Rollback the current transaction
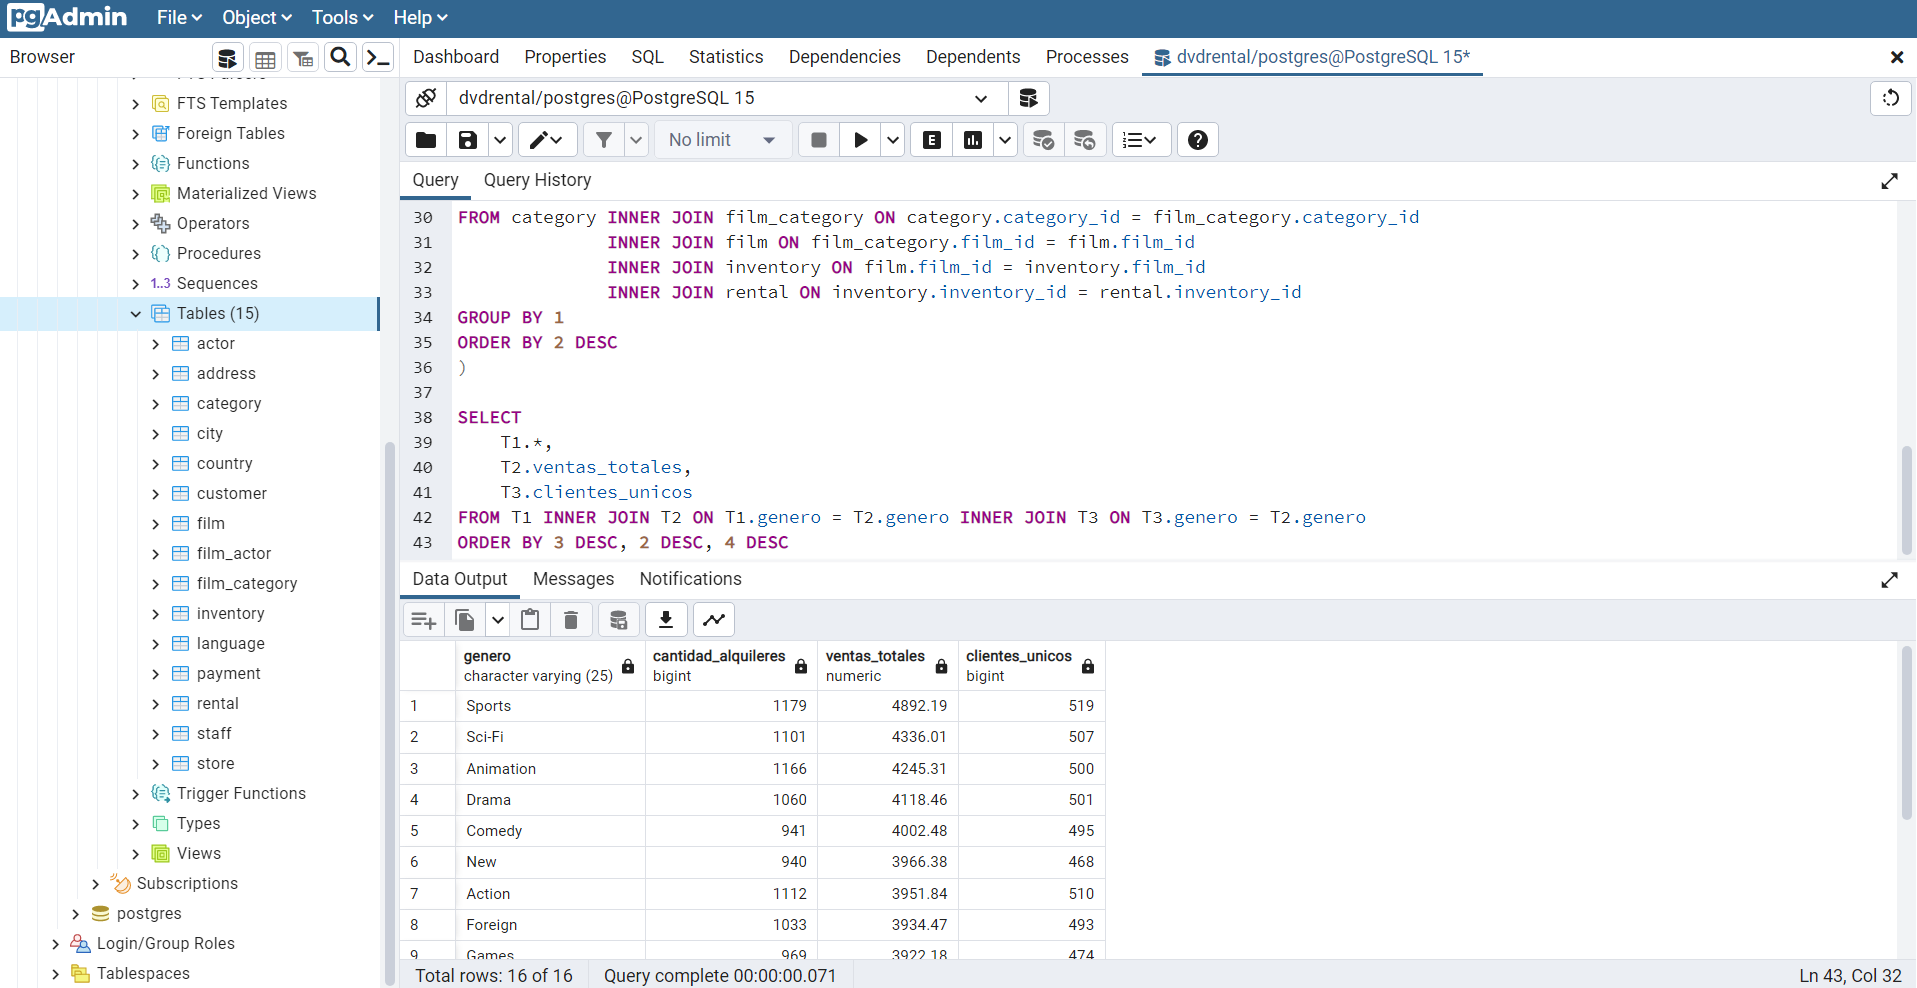The height and width of the screenshot is (988, 1917). [x=1084, y=140]
